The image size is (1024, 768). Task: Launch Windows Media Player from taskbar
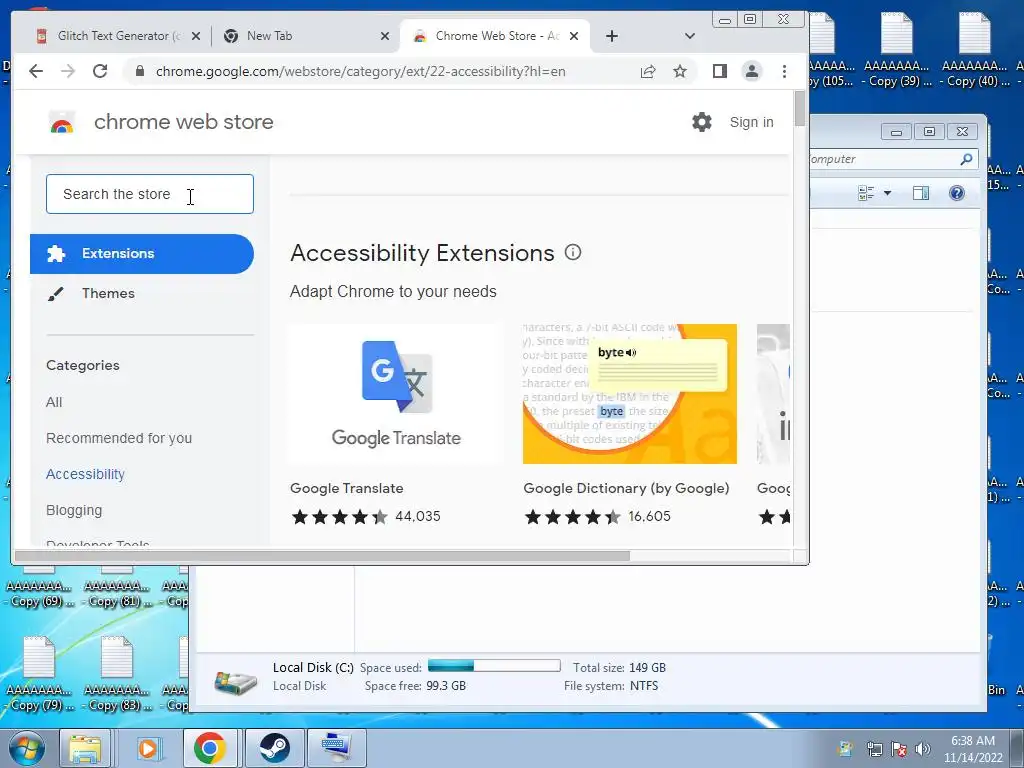(148, 748)
